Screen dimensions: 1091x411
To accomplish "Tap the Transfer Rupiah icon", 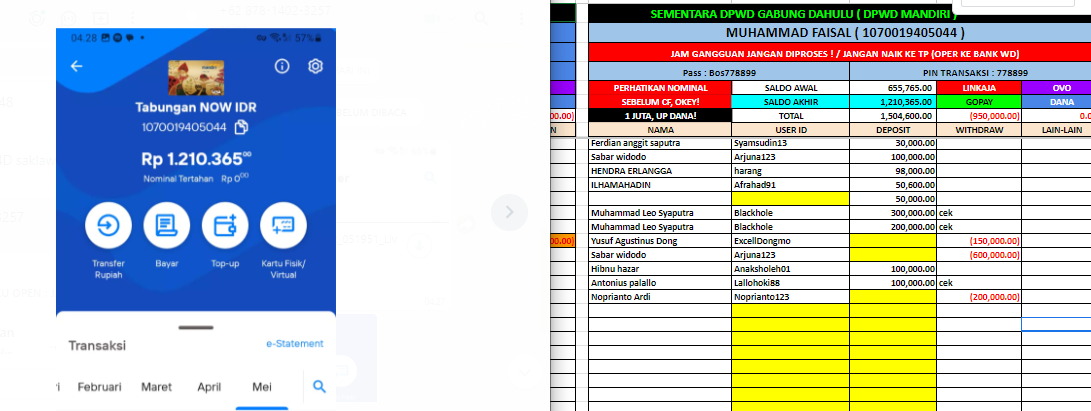I will [x=108, y=225].
